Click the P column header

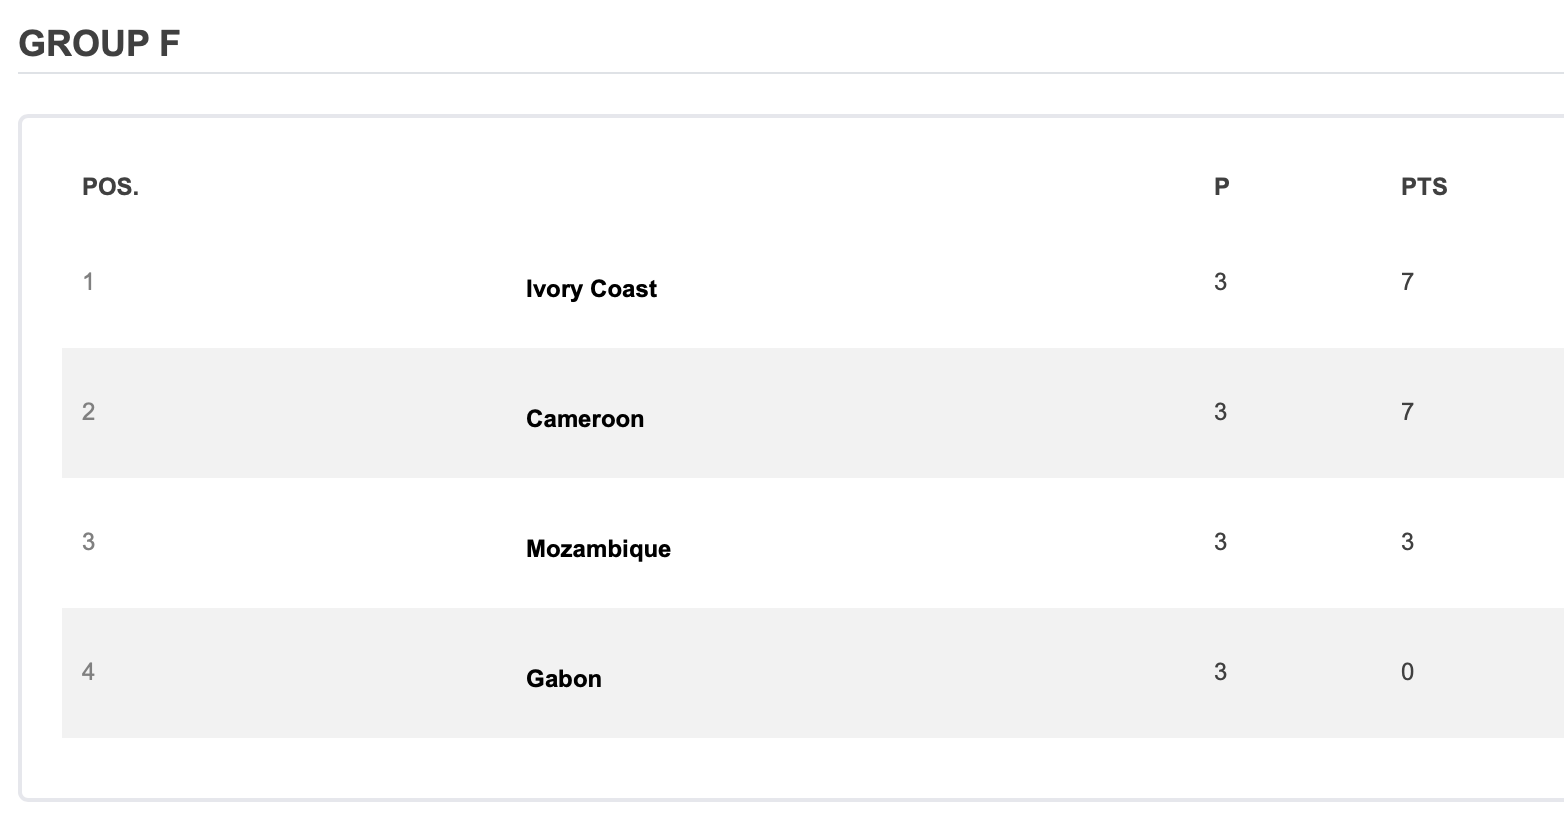coord(1221,187)
